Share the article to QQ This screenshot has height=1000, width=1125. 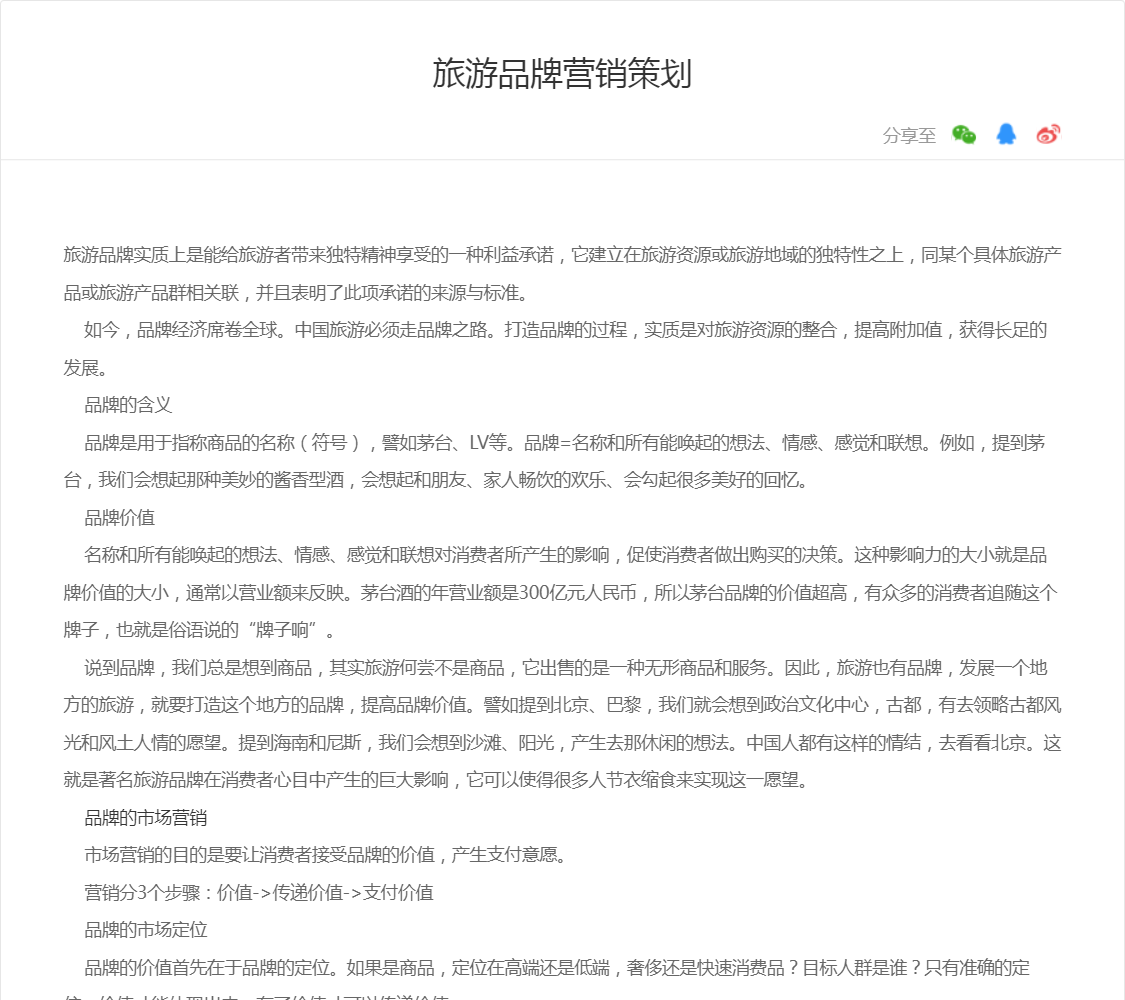pos(1006,135)
